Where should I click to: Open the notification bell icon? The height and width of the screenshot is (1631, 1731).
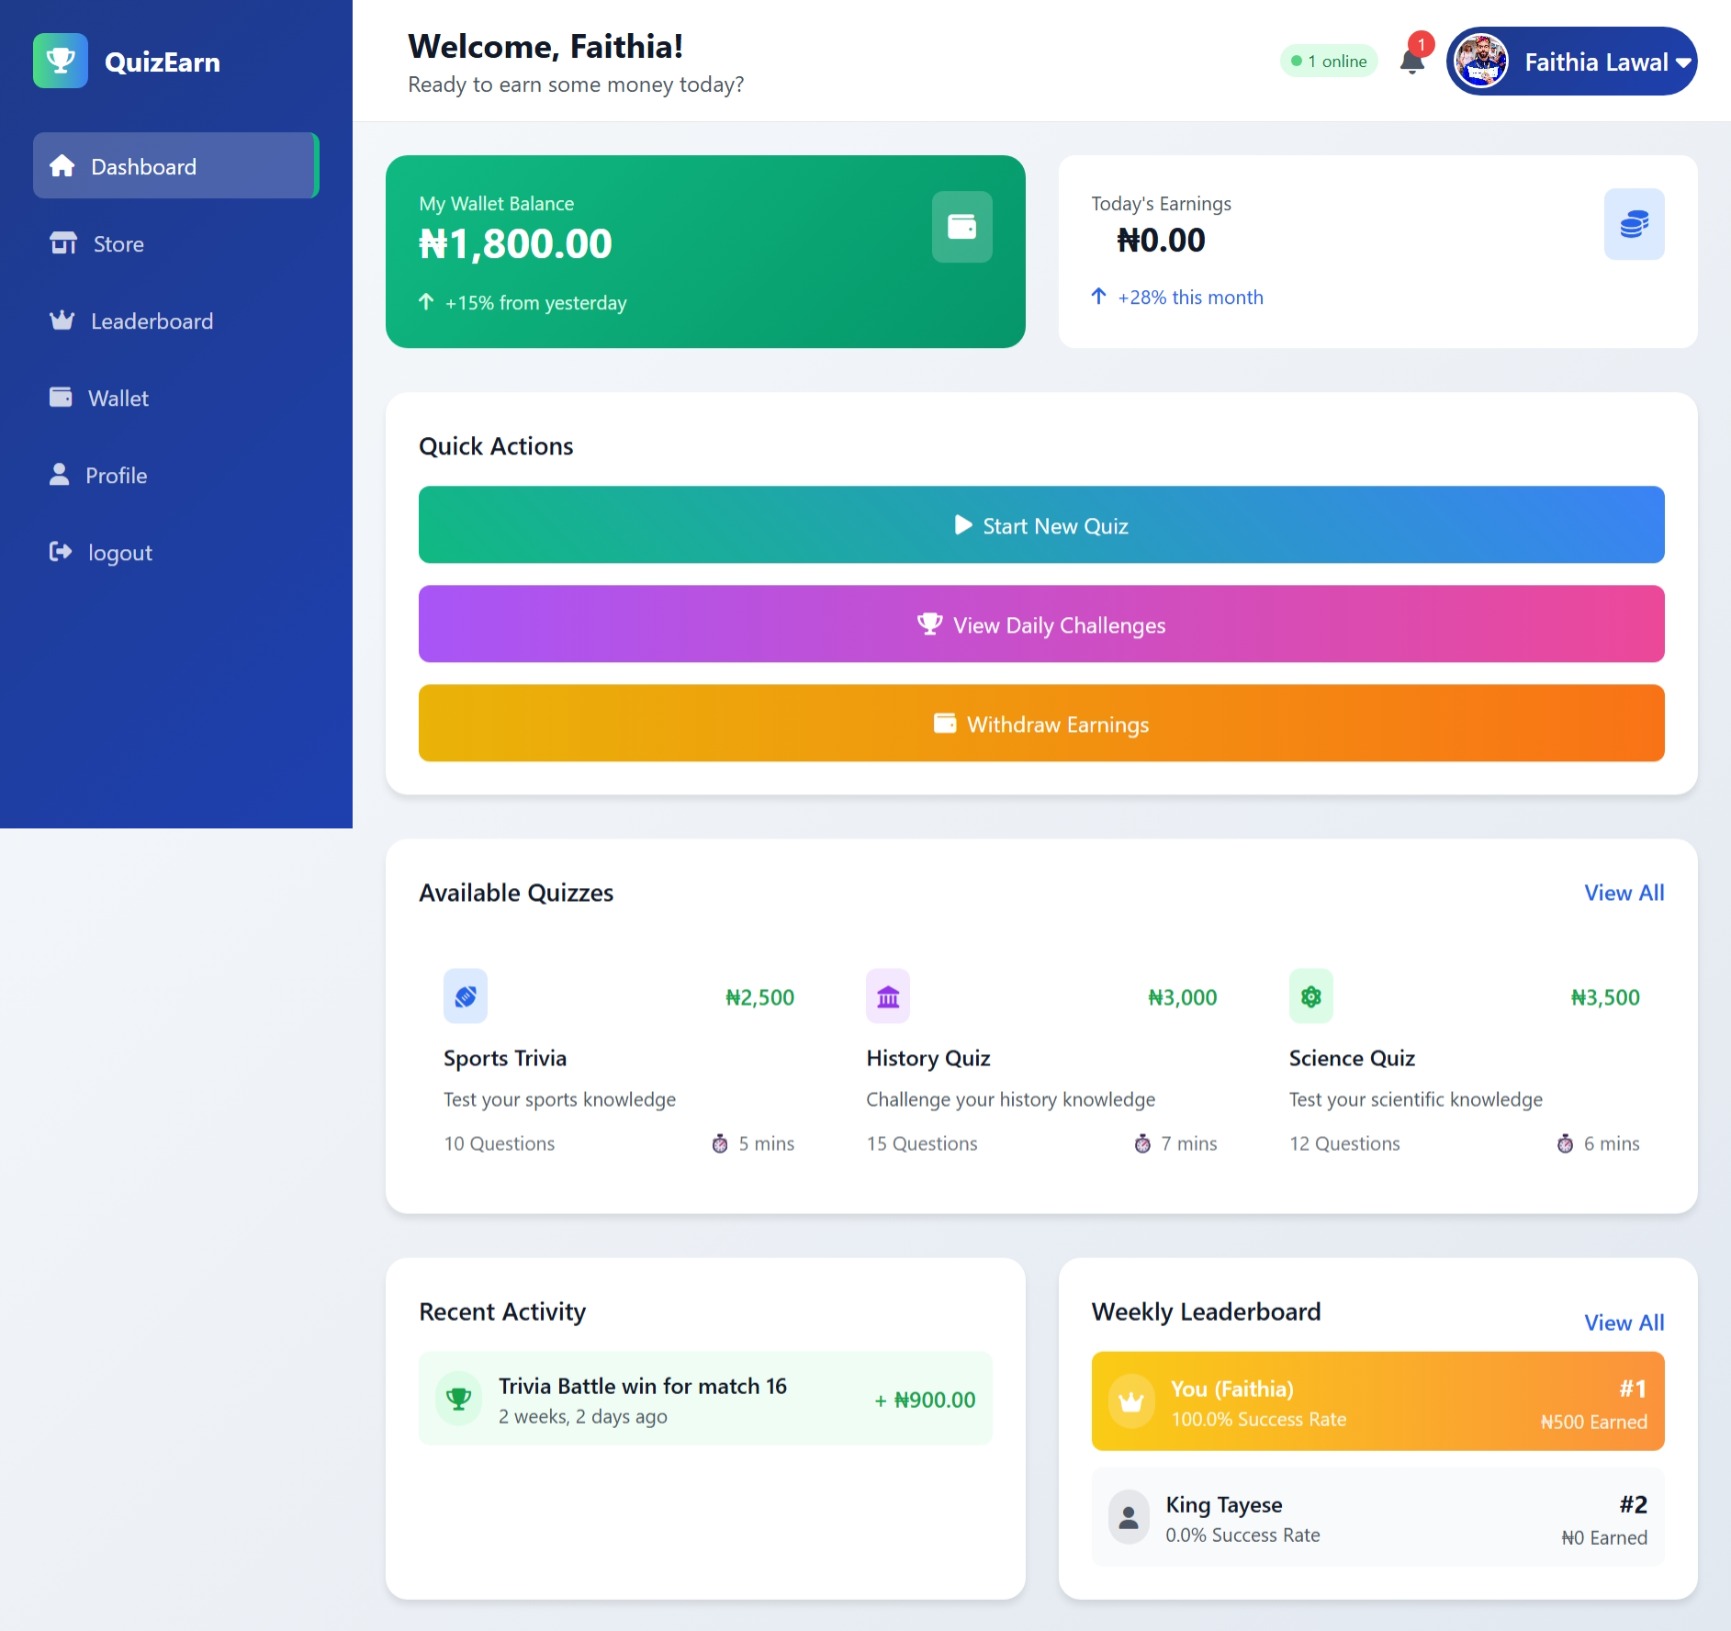(x=1412, y=61)
